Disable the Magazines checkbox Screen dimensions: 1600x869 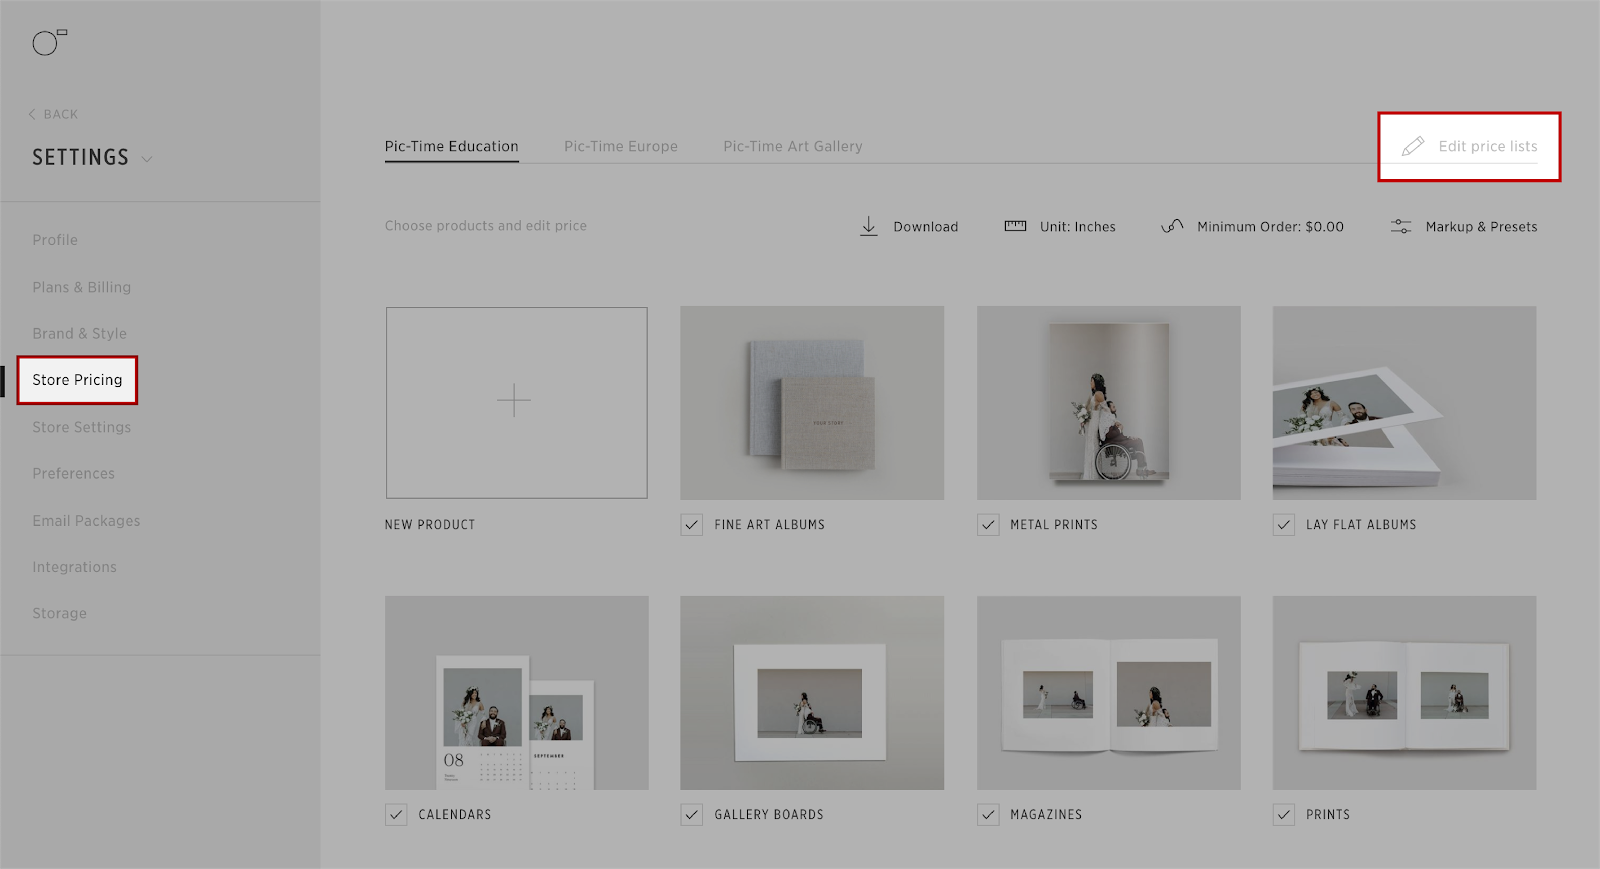tap(988, 815)
